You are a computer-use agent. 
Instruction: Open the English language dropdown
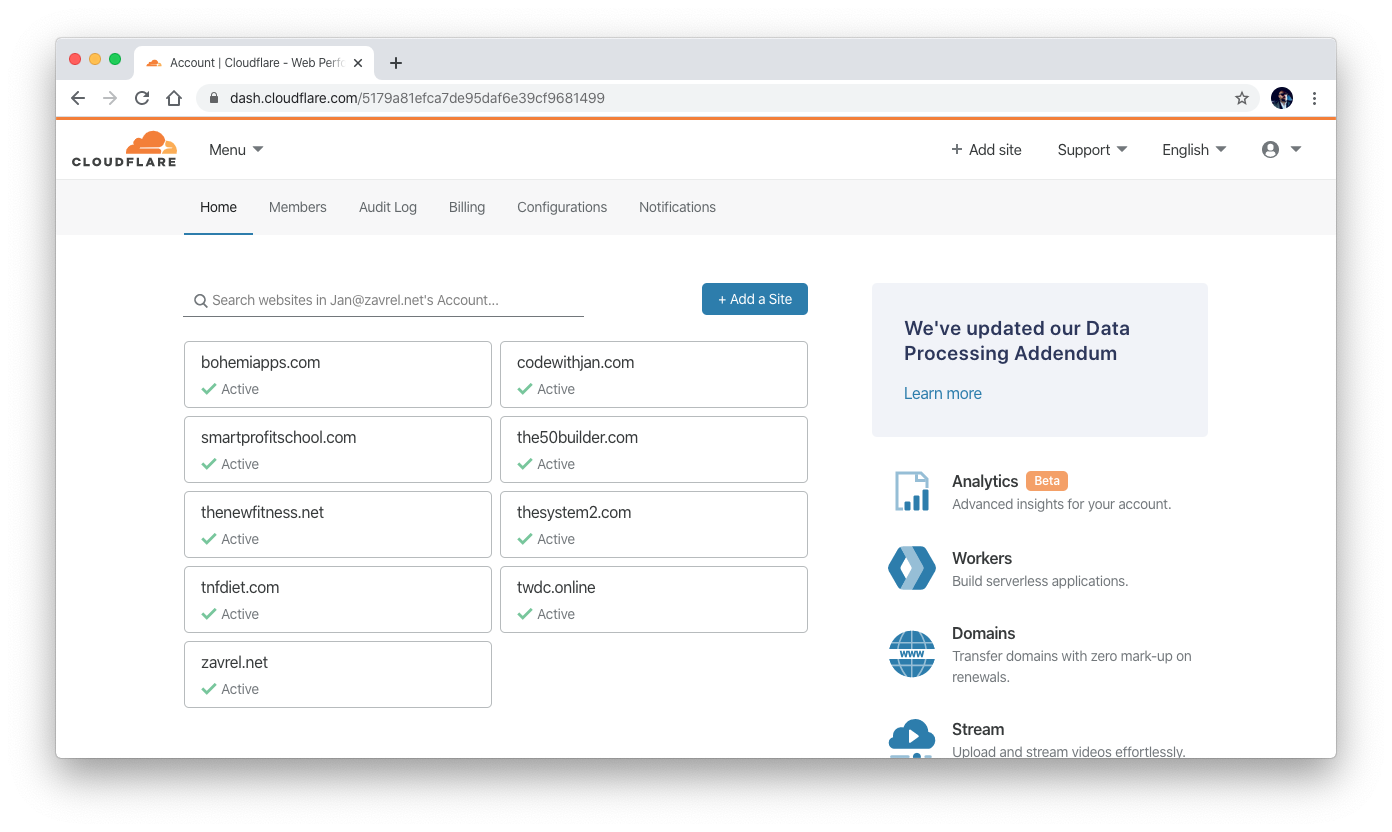click(1194, 149)
